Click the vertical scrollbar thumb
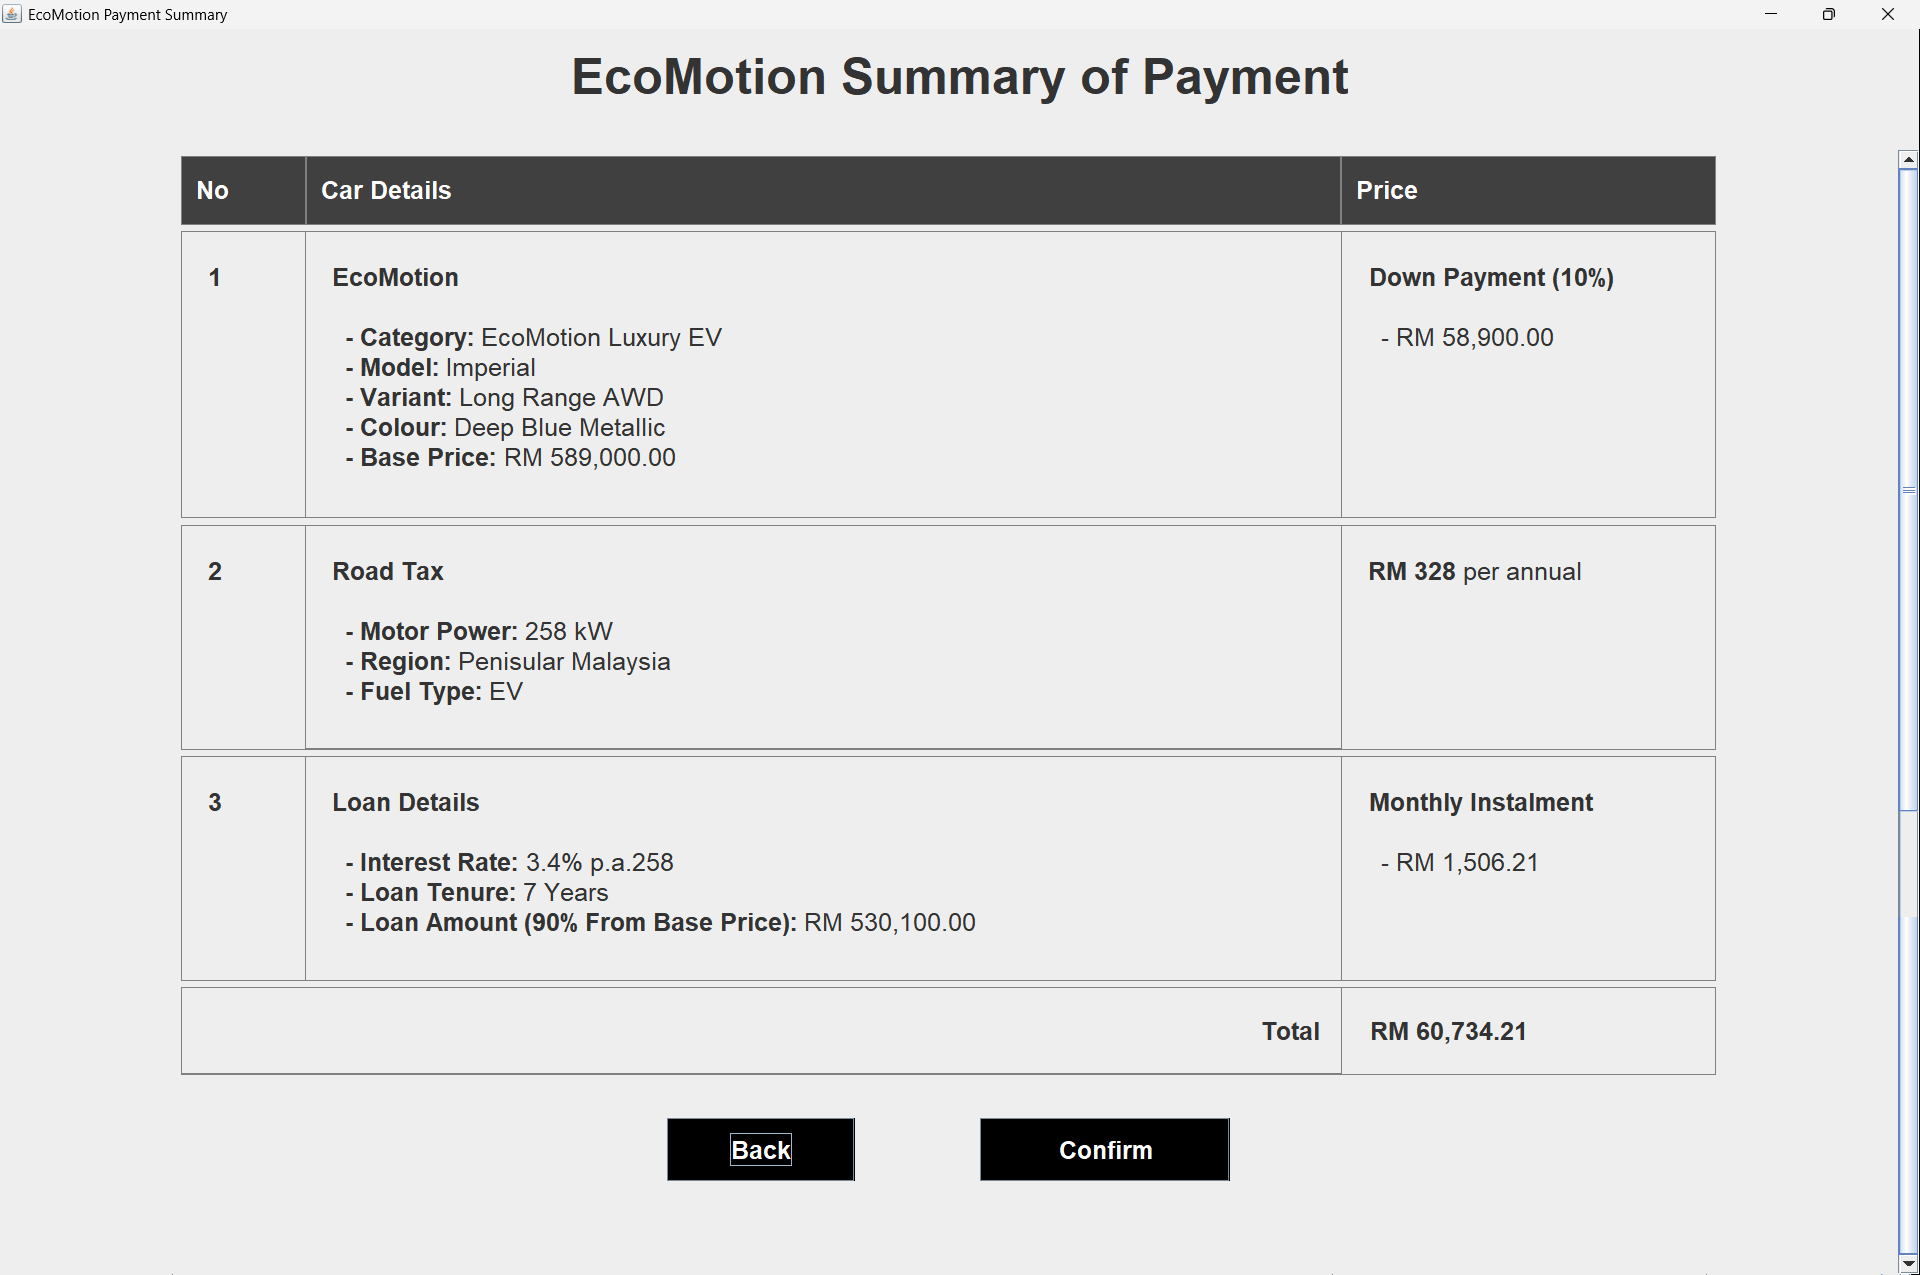 point(1908,490)
